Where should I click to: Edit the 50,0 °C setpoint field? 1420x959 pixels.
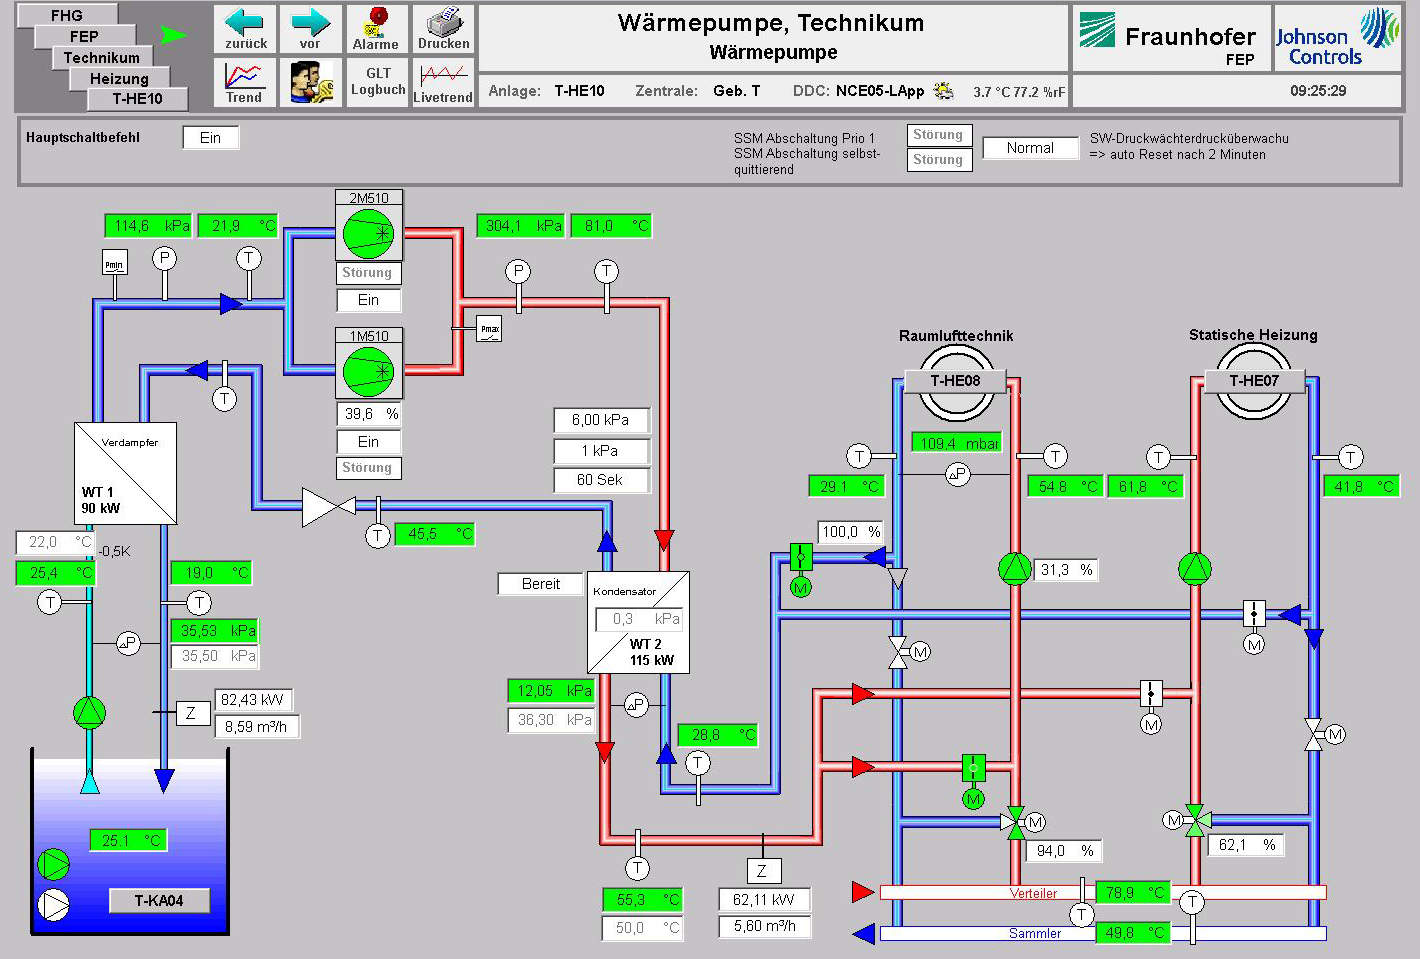(643, 928)
